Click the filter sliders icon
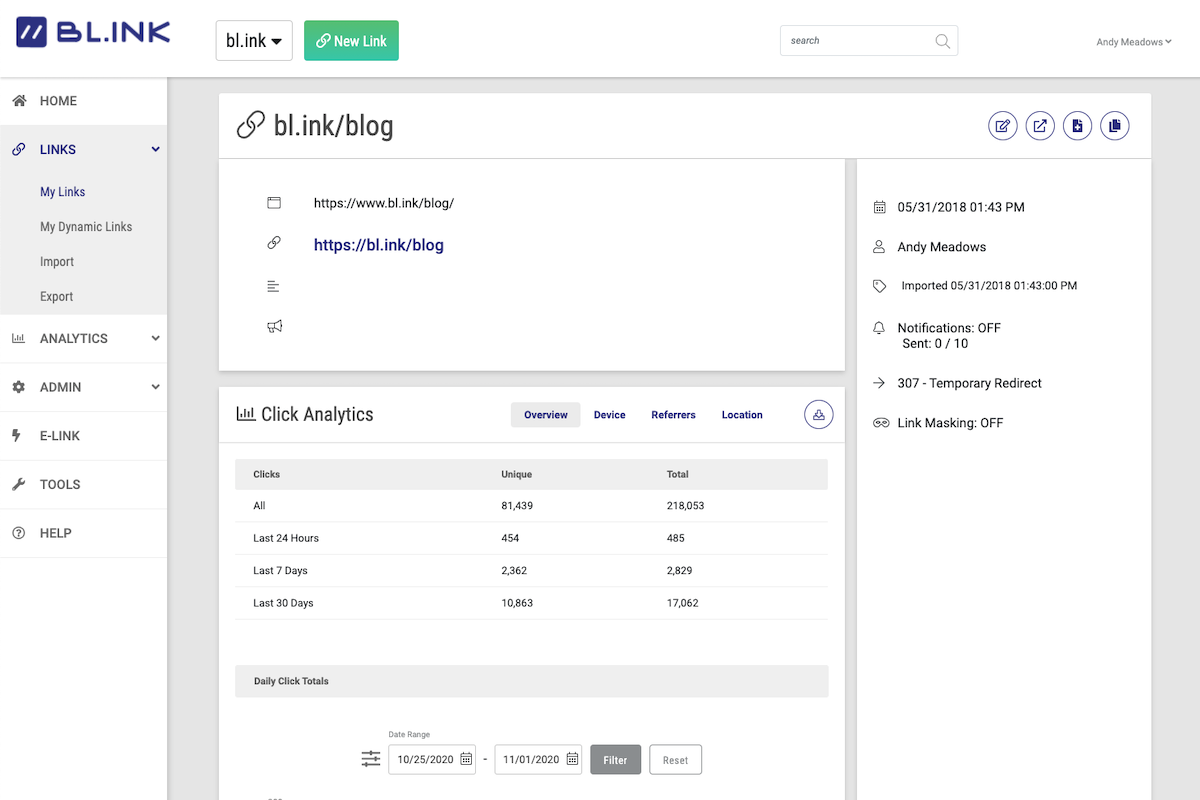 pos(371,759)
